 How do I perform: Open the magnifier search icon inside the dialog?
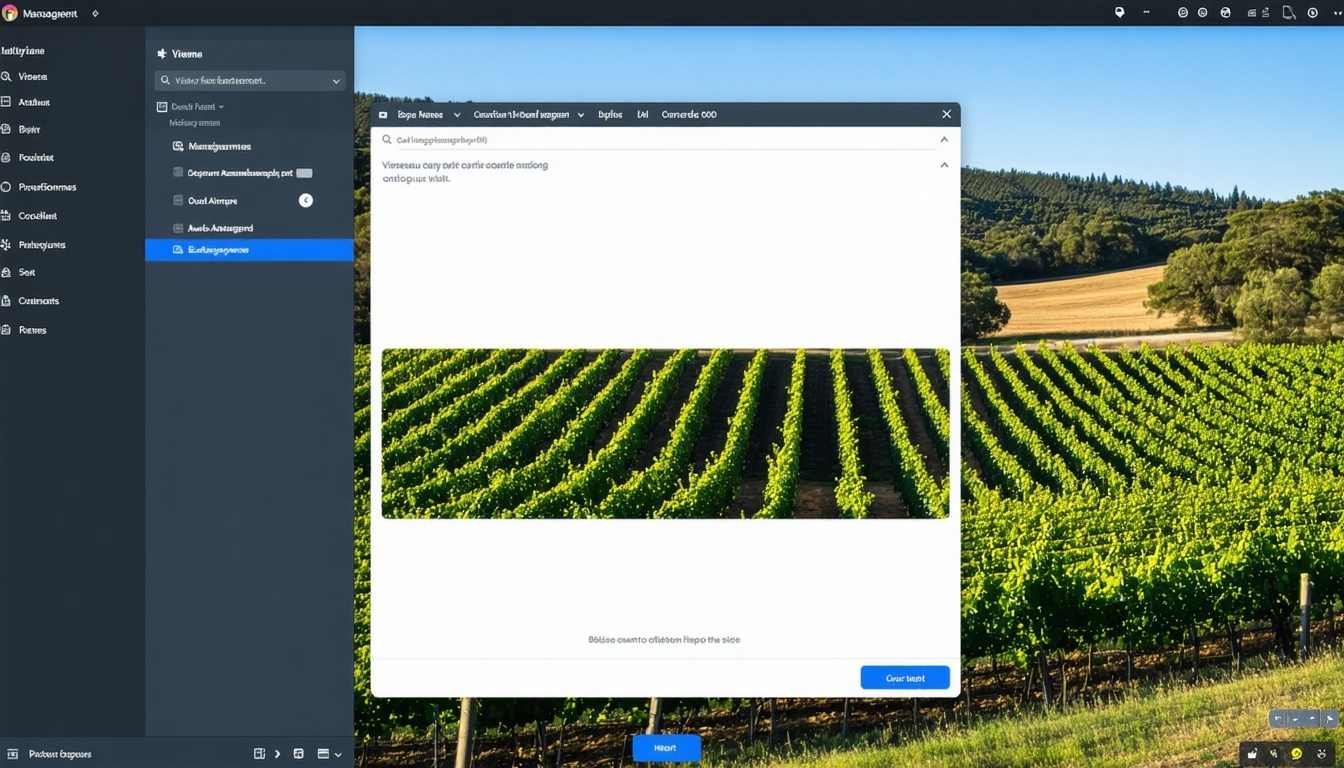(x=388, y=139)
